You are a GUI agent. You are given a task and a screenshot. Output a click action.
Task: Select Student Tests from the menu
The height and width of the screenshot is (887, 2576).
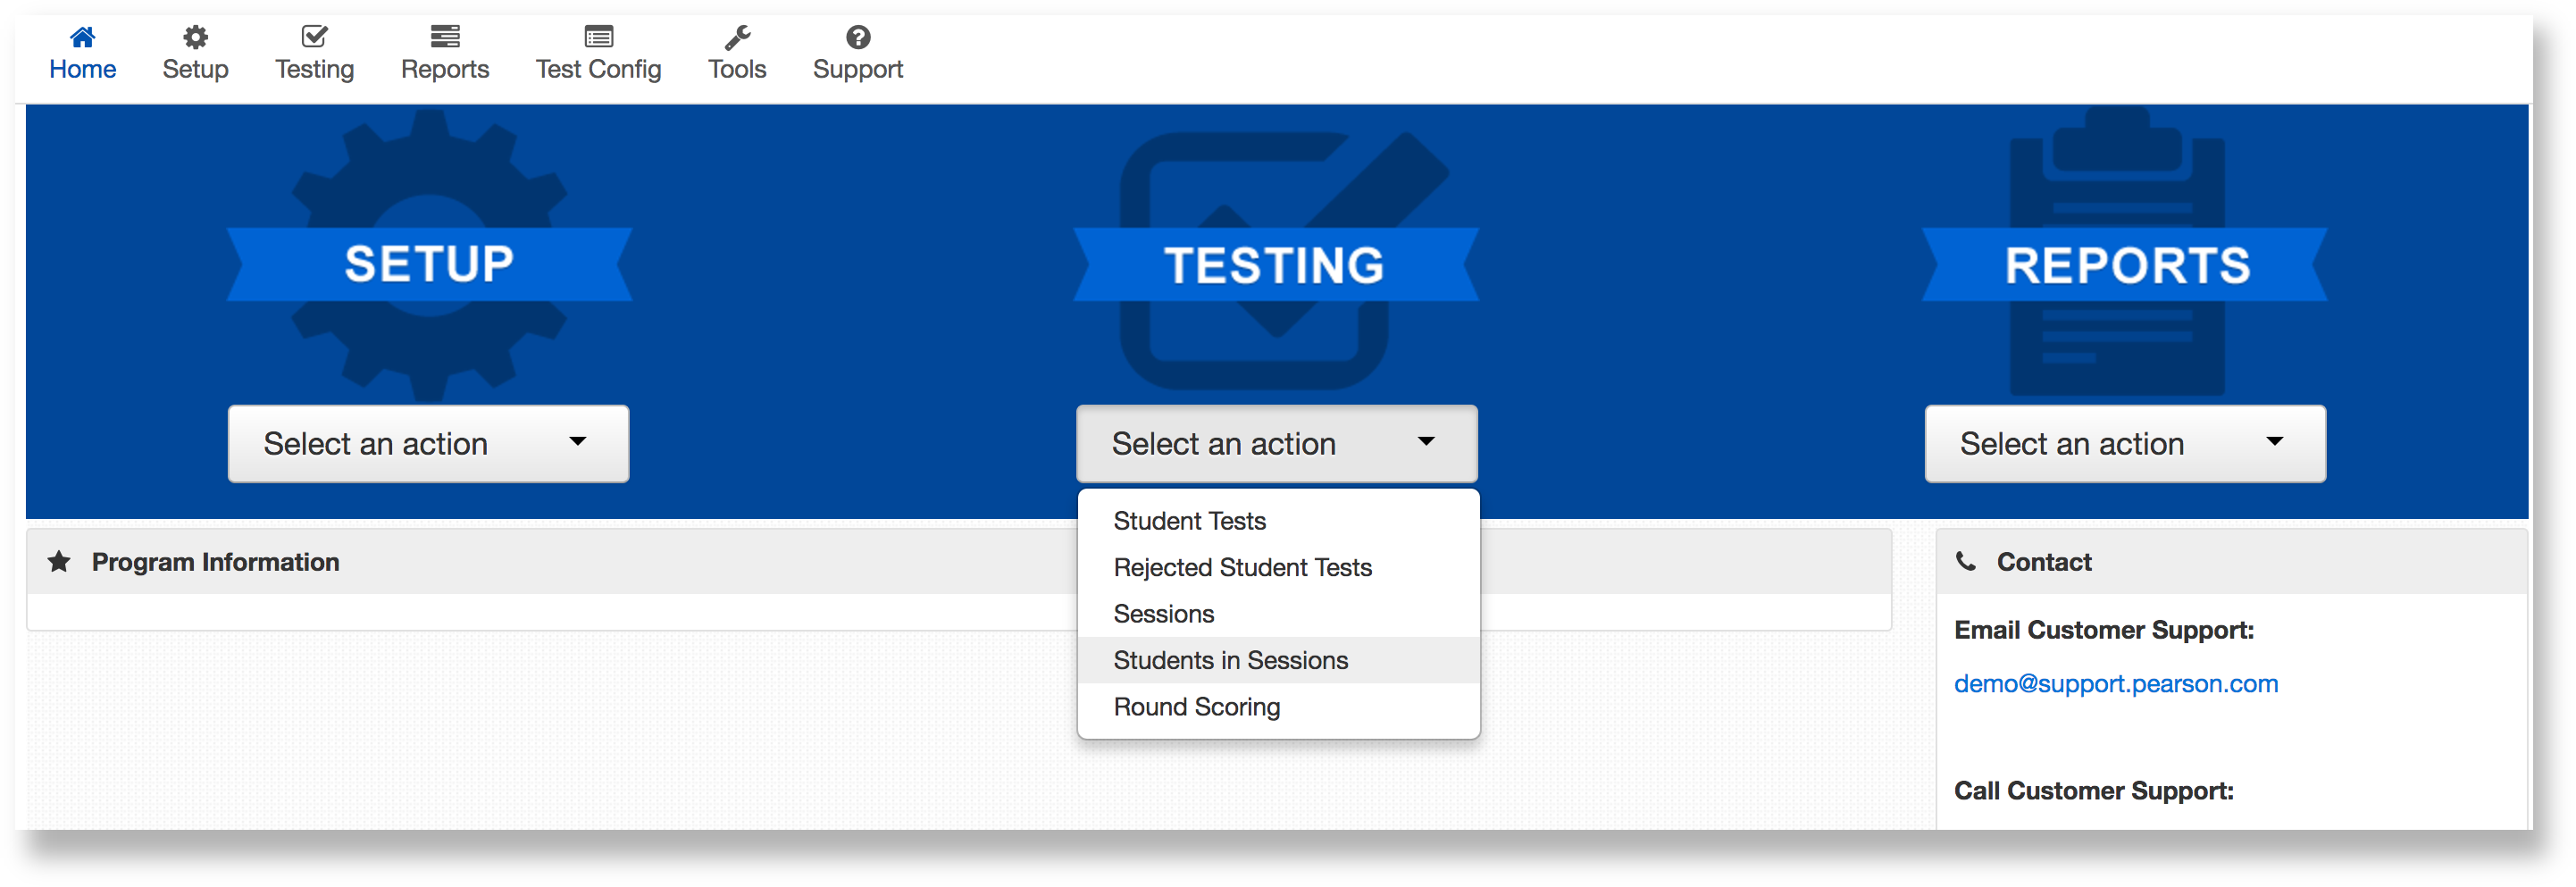pyautogui.click(x=1189, y=521)
